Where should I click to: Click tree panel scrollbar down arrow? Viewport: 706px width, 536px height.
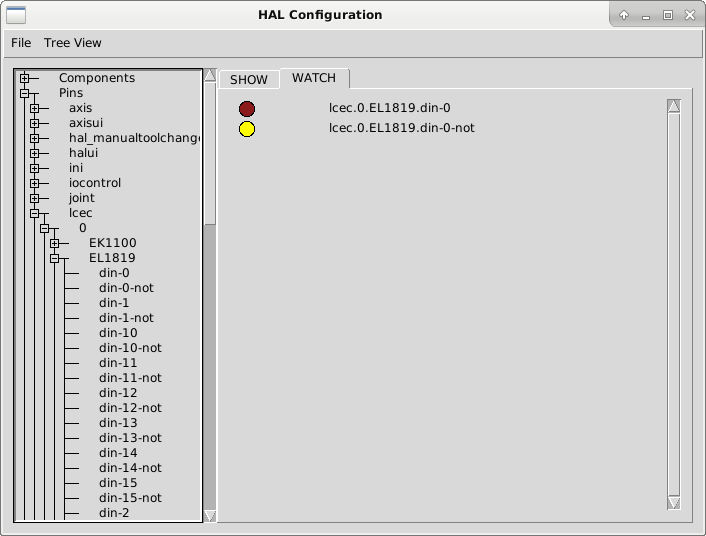pyautogui.click(x=210, y=516)
